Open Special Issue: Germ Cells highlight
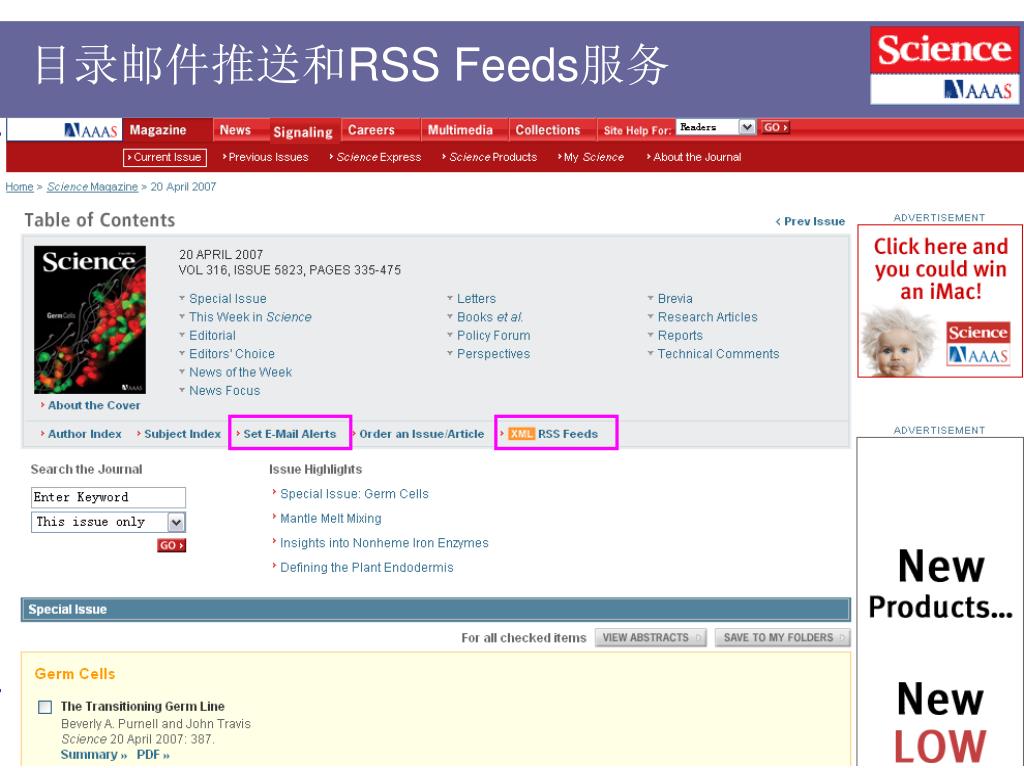Image resolution: width=1024 pixels, height=768 pixels. (354, 494)
